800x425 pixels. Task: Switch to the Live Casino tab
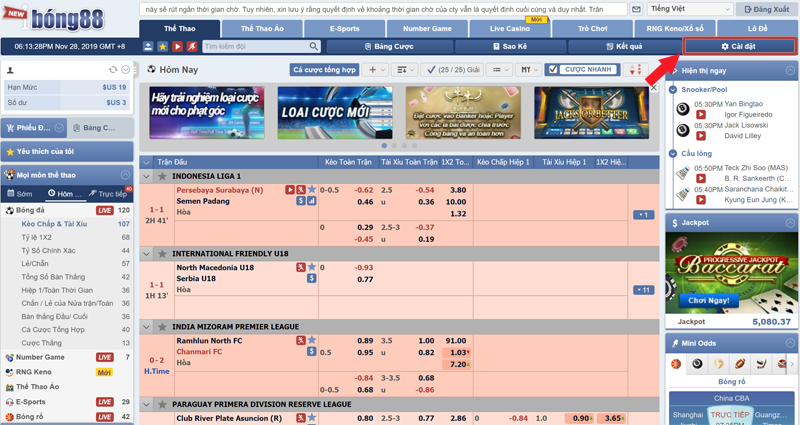510,29
